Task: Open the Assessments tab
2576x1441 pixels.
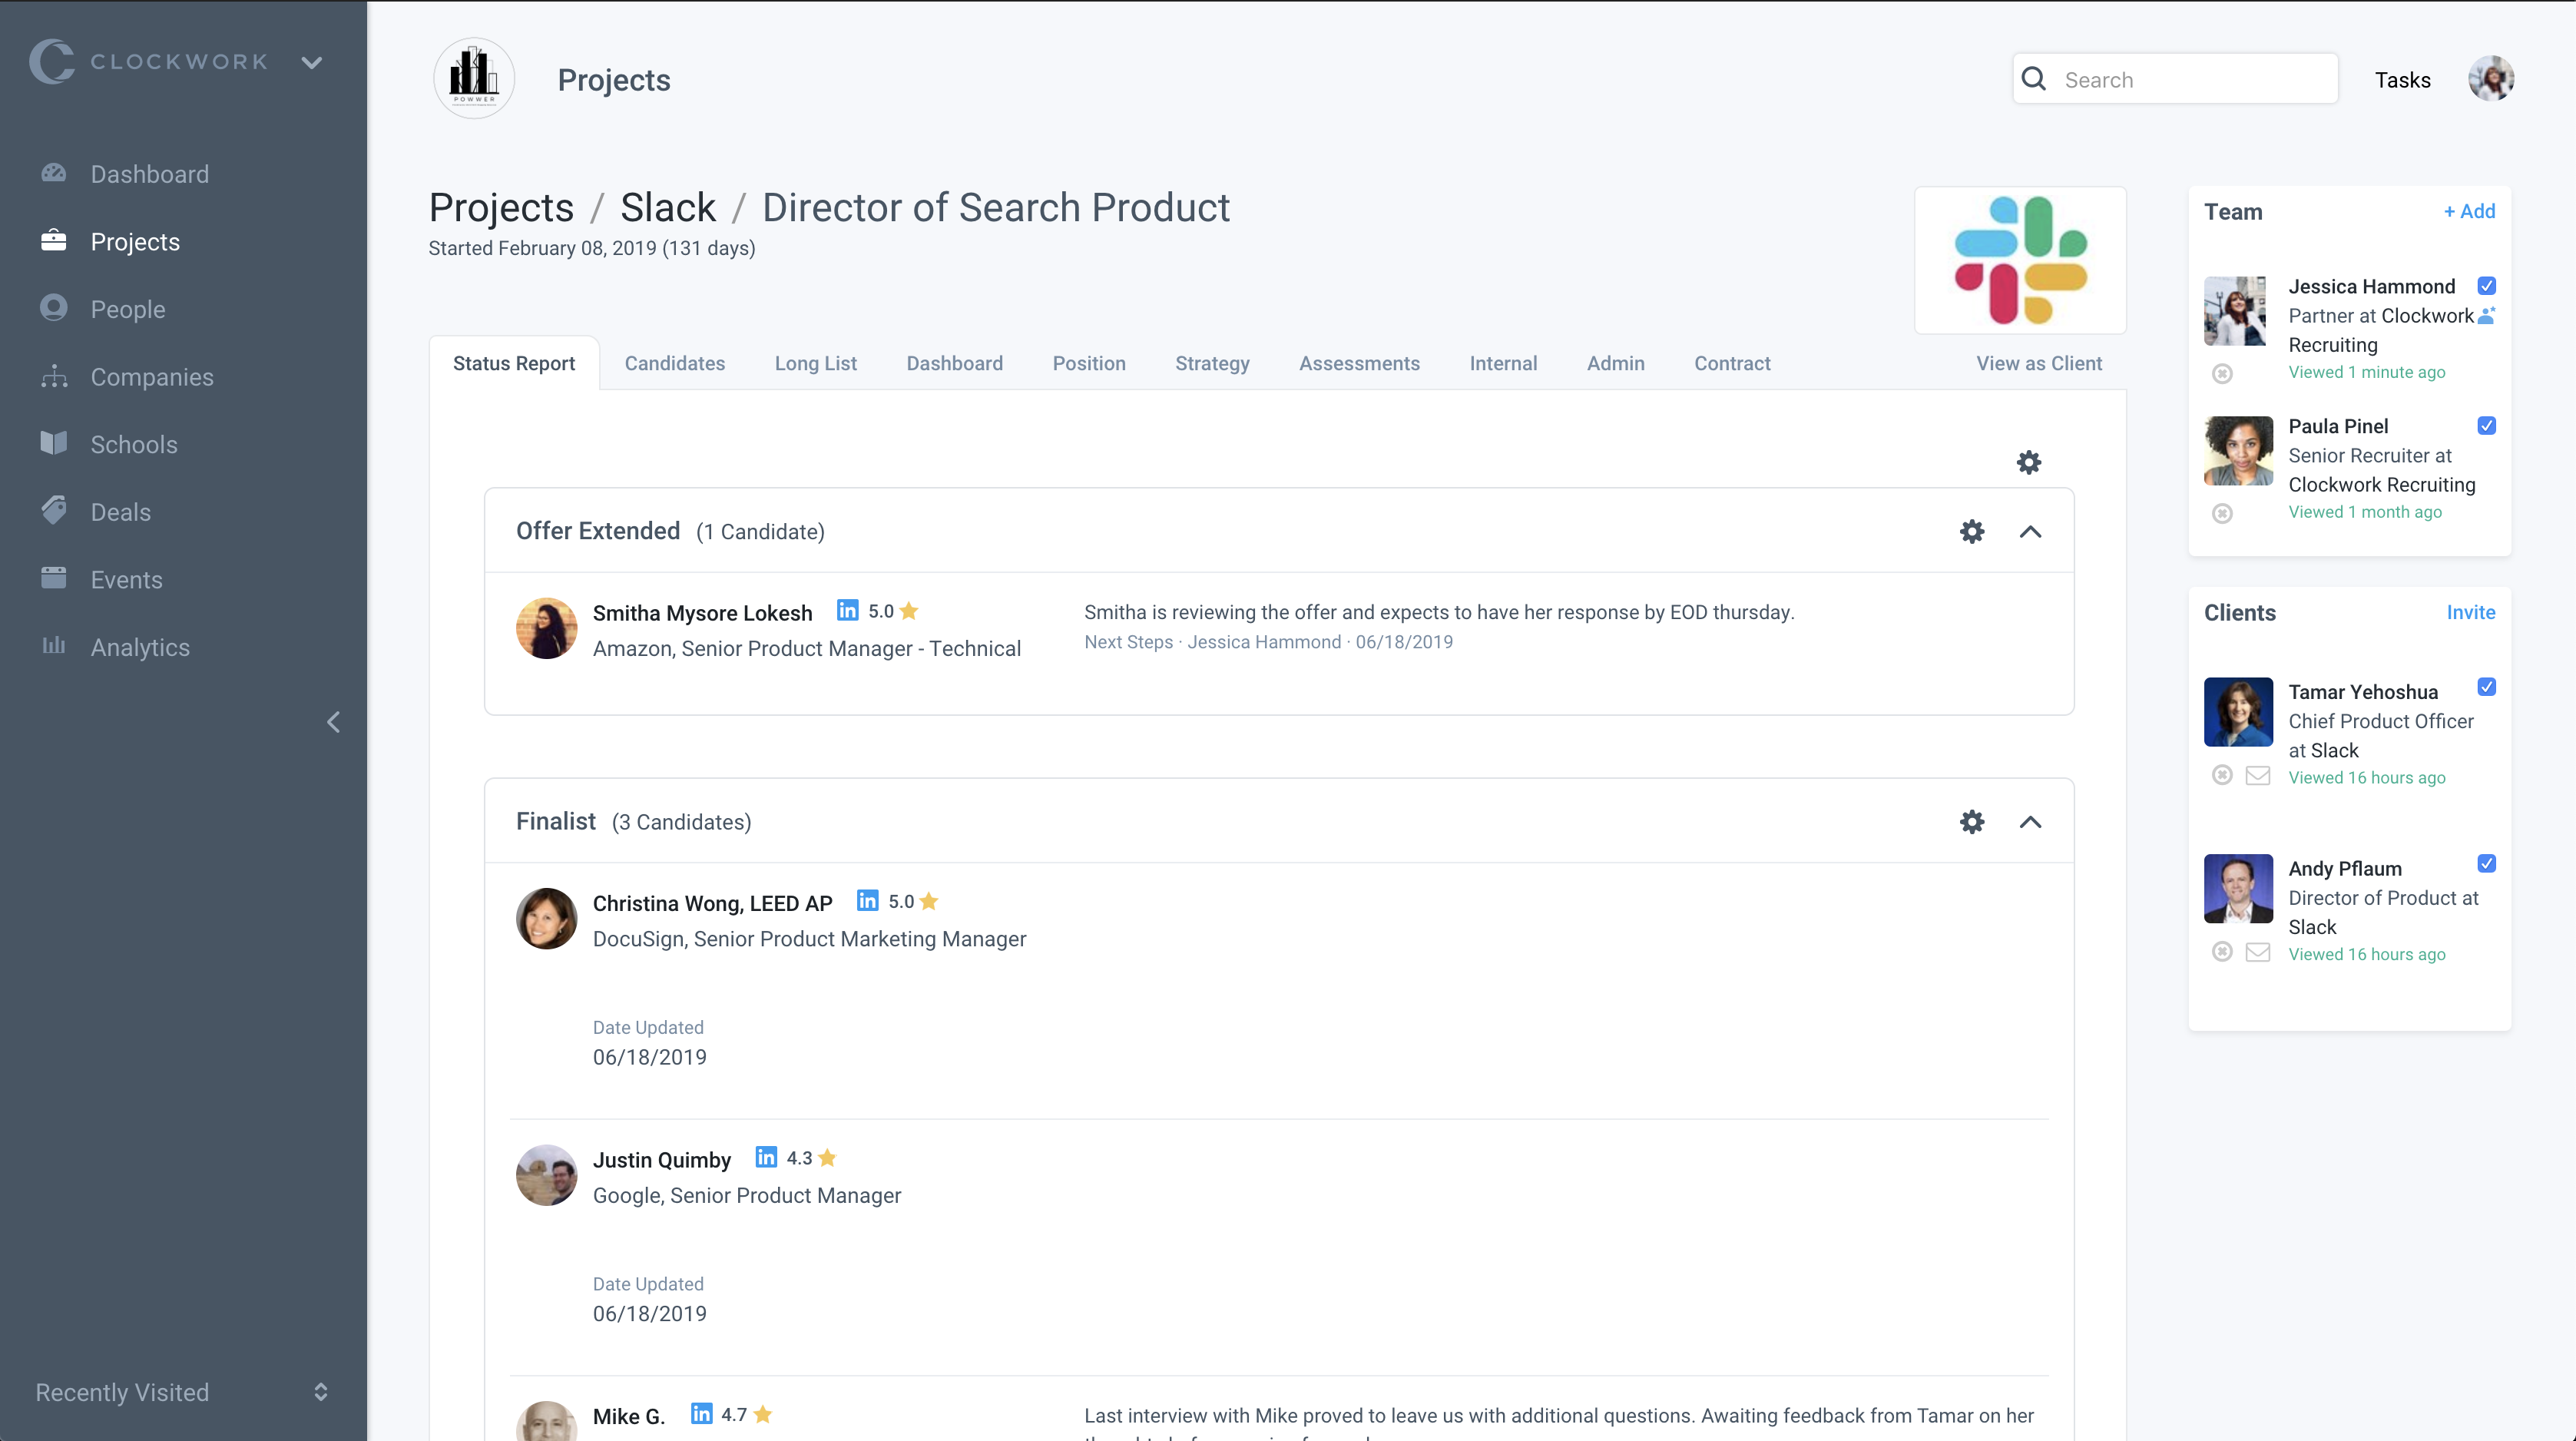Action: pos(1359,363)
